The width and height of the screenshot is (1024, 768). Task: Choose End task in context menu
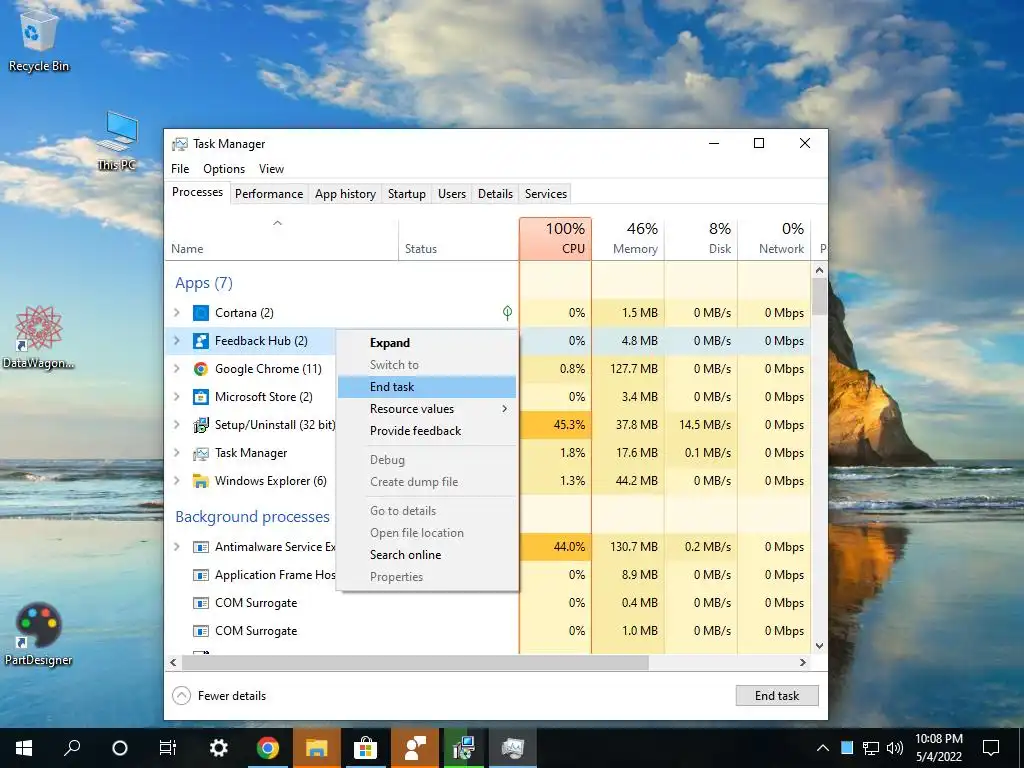427,387
